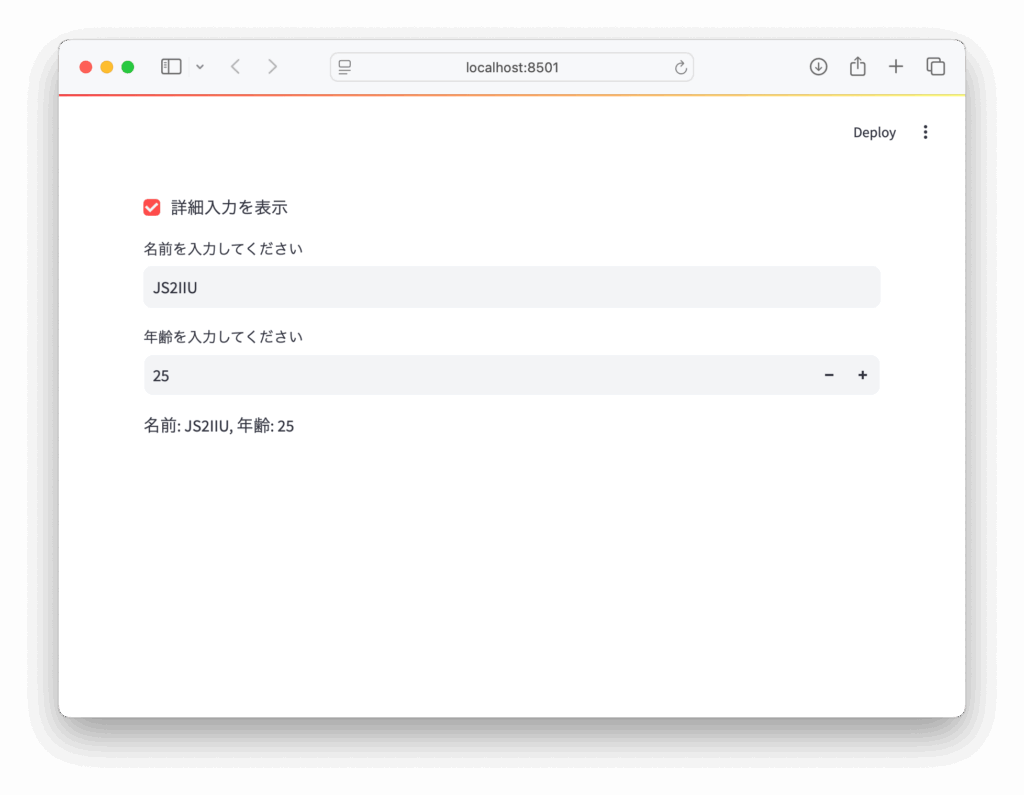Decrease the age with the minus button
The width and height of the screenshot is (1024, 795).
point(828,375)
